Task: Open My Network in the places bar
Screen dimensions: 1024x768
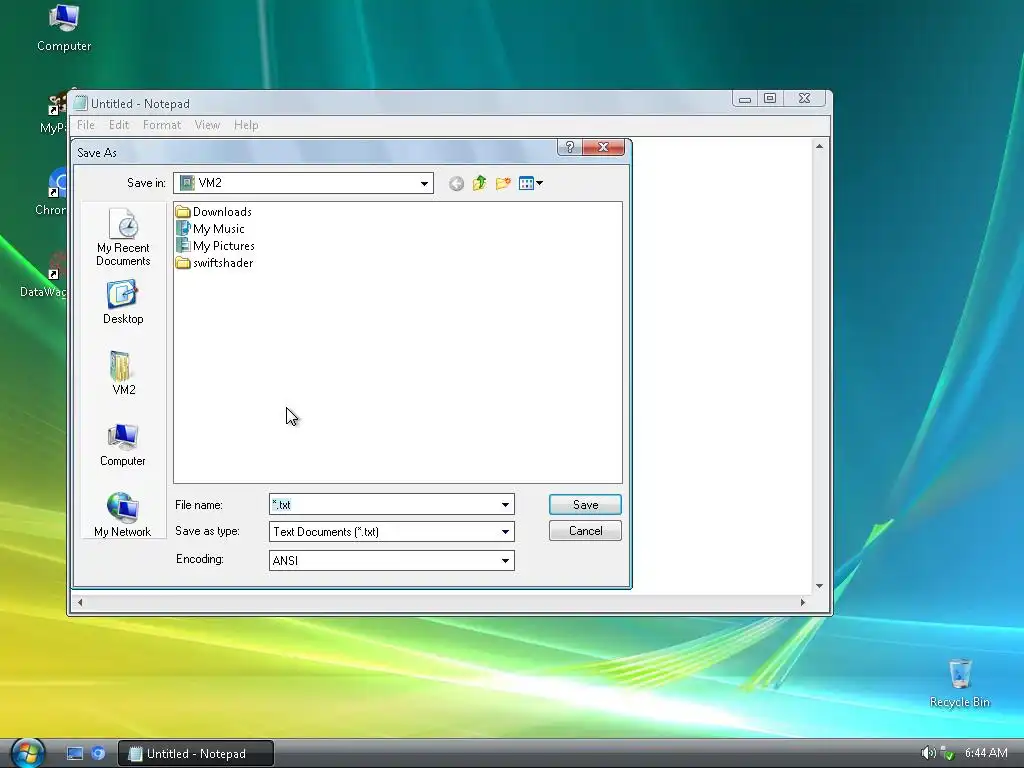Action: [123, 515]
